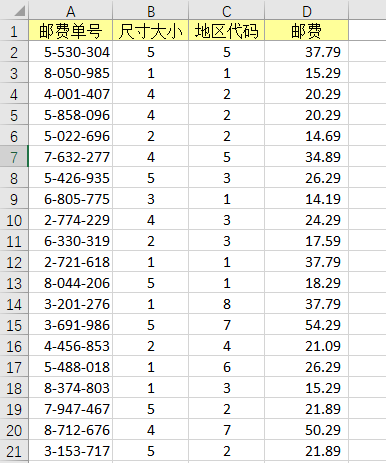Click the 地区代码 header cell
This screenshot has height=463, width=386.
(227, 31)
